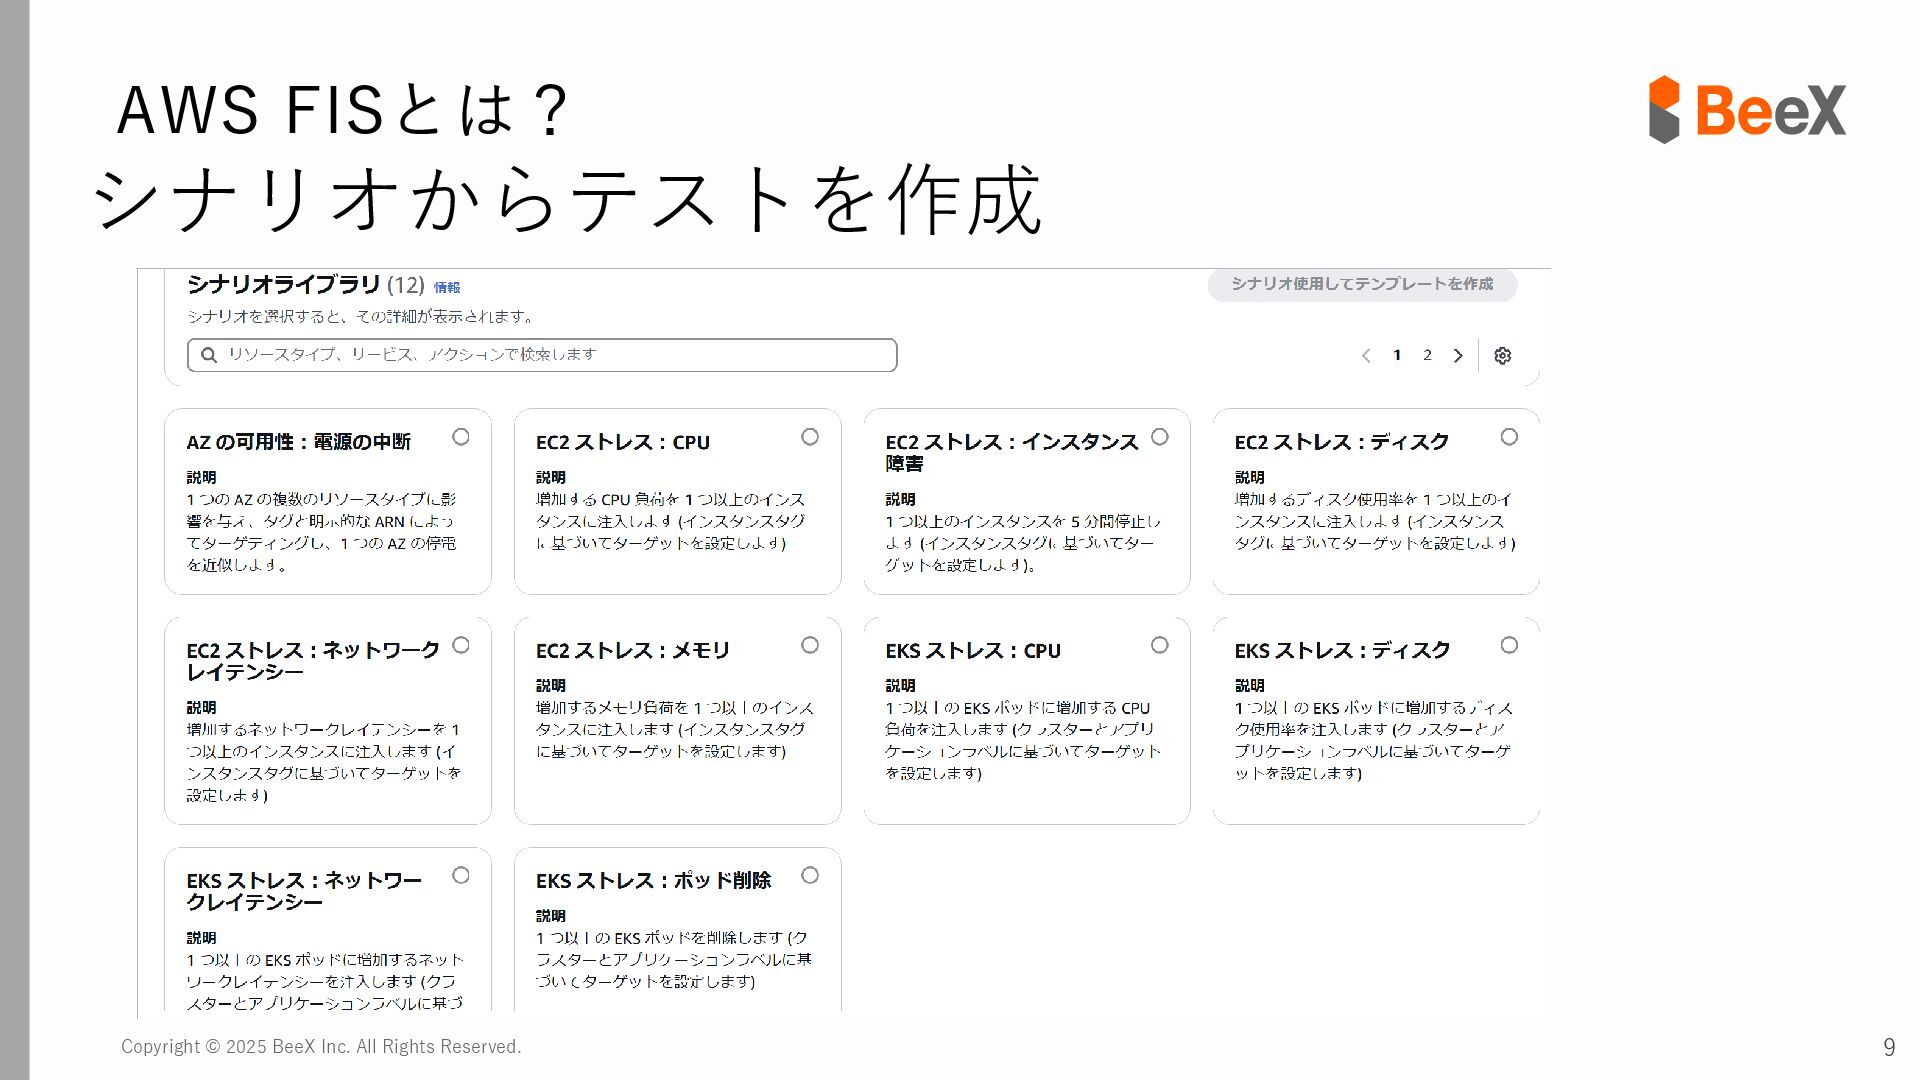Select the EC2 ストレス: CPU radio button

[x=810, y=437]
